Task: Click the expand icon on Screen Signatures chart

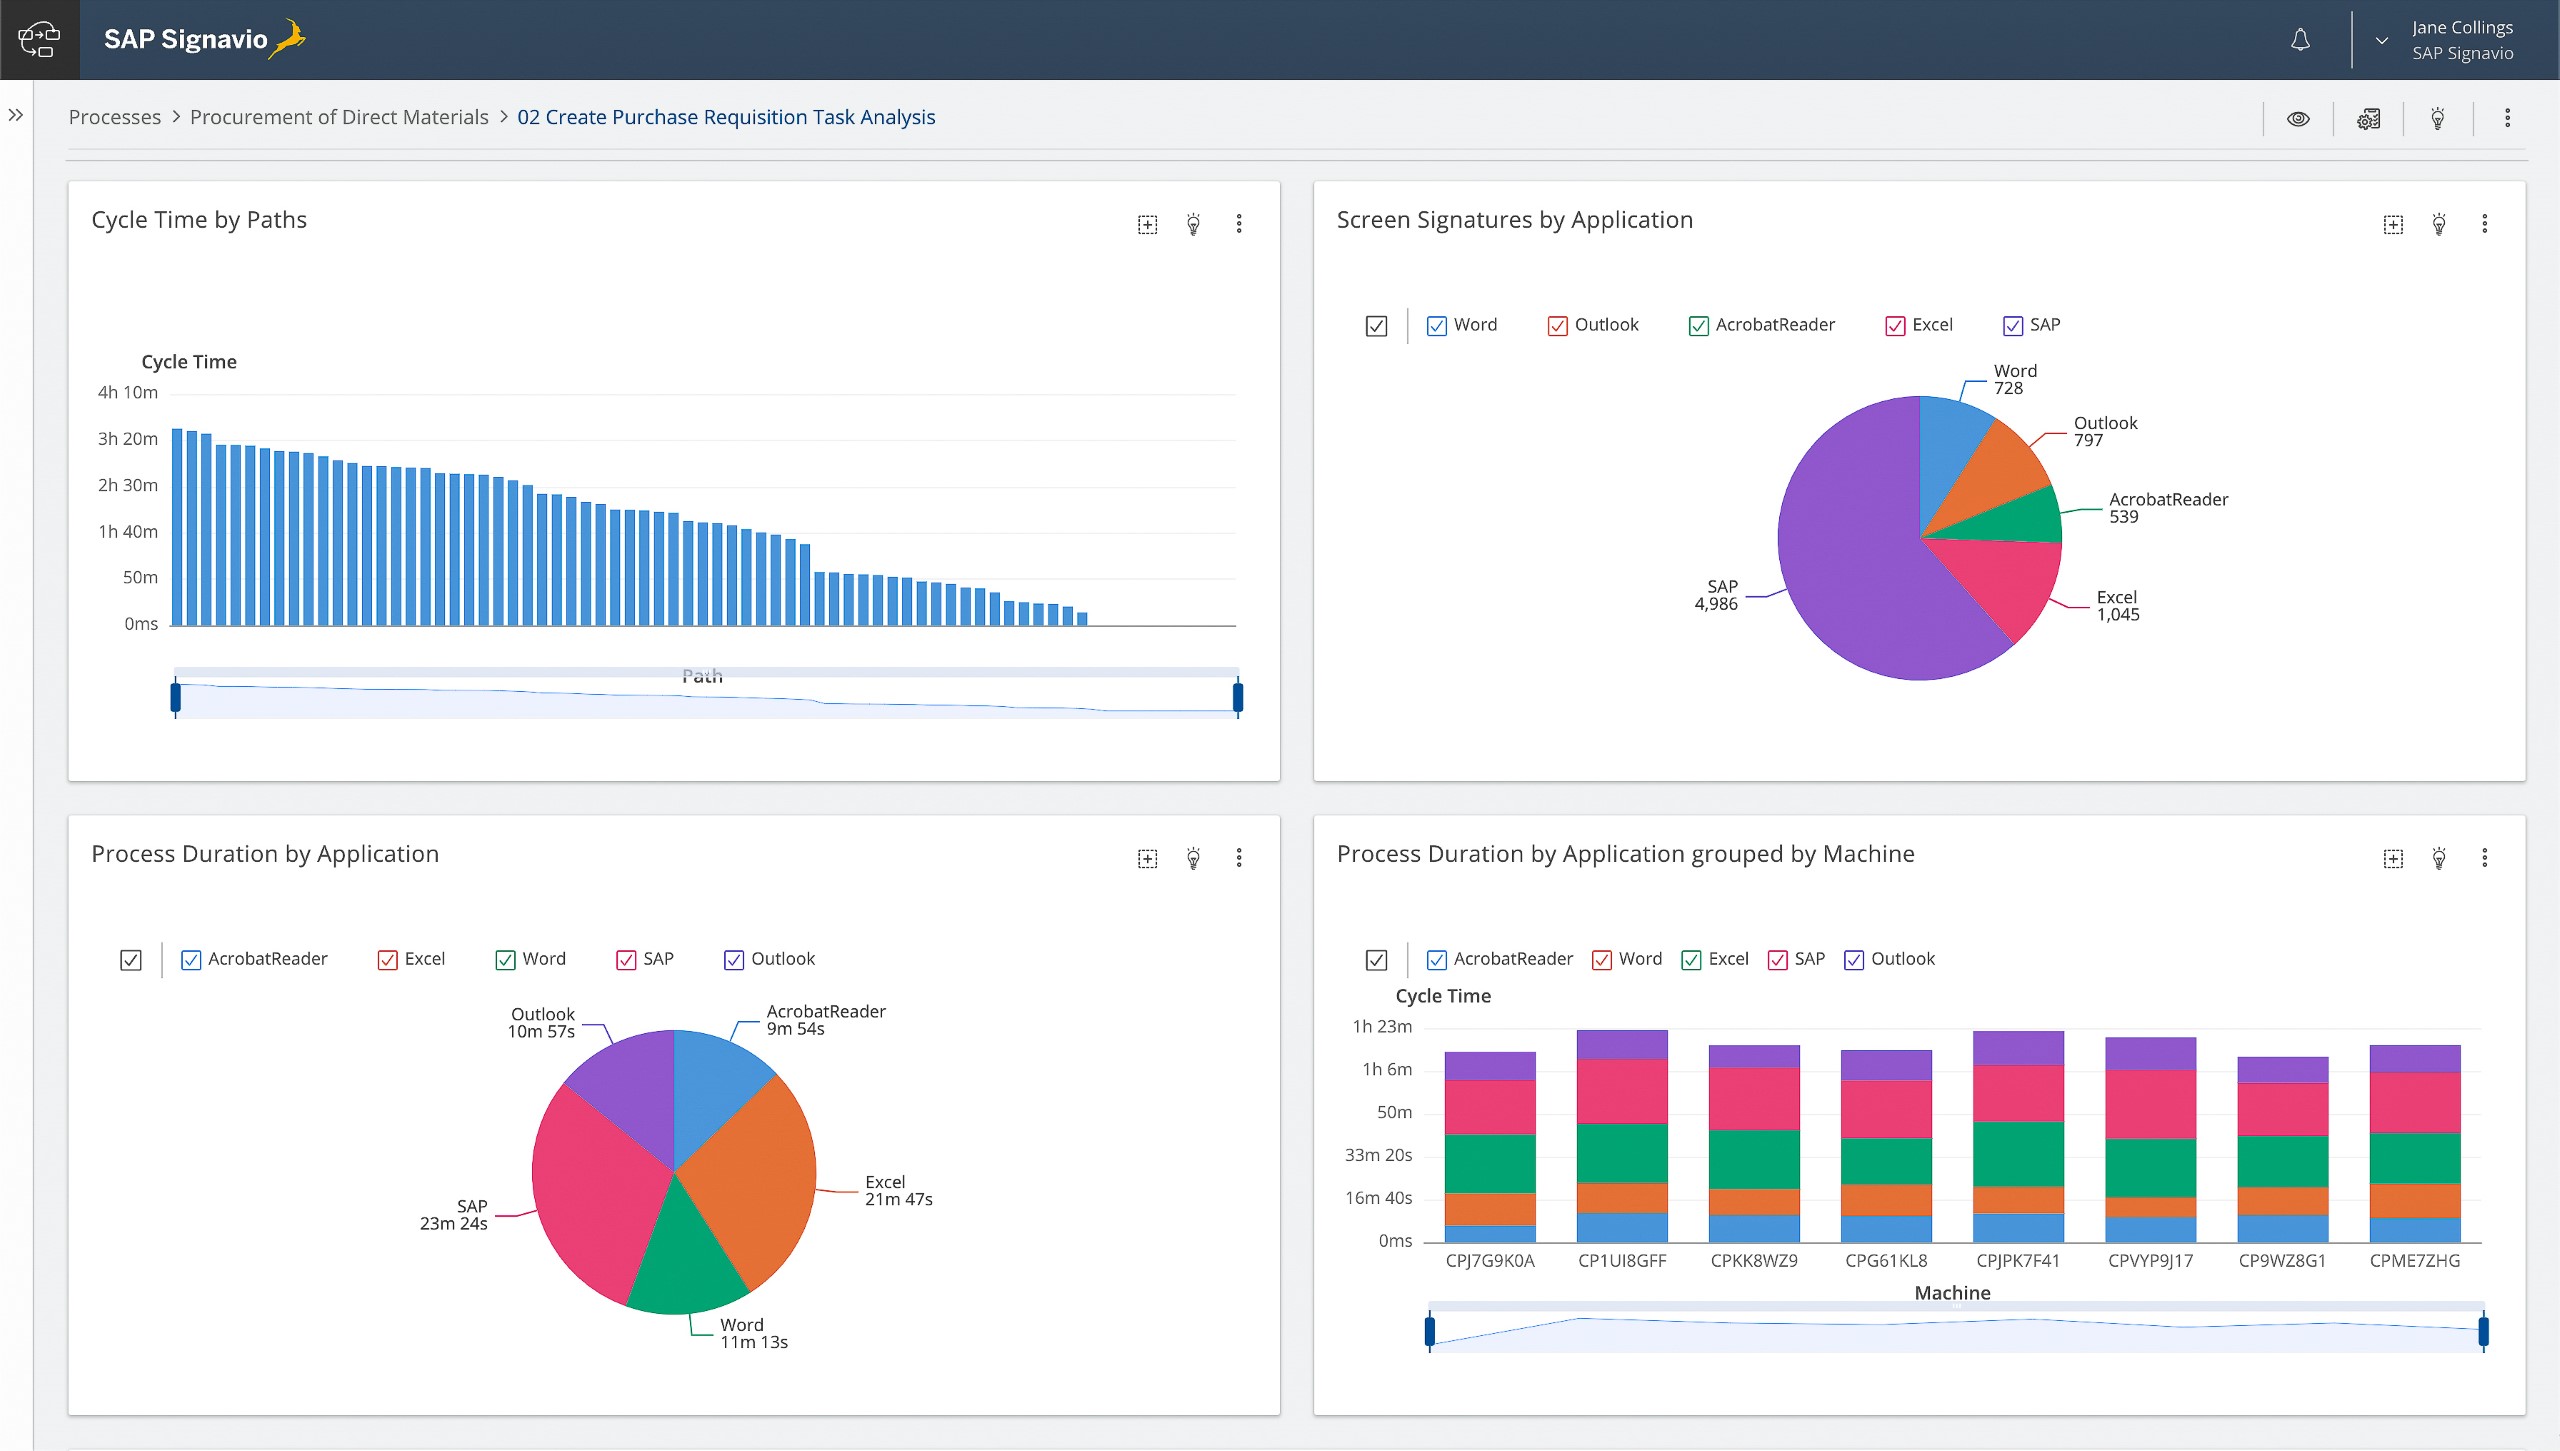Action: [2395, 222]
